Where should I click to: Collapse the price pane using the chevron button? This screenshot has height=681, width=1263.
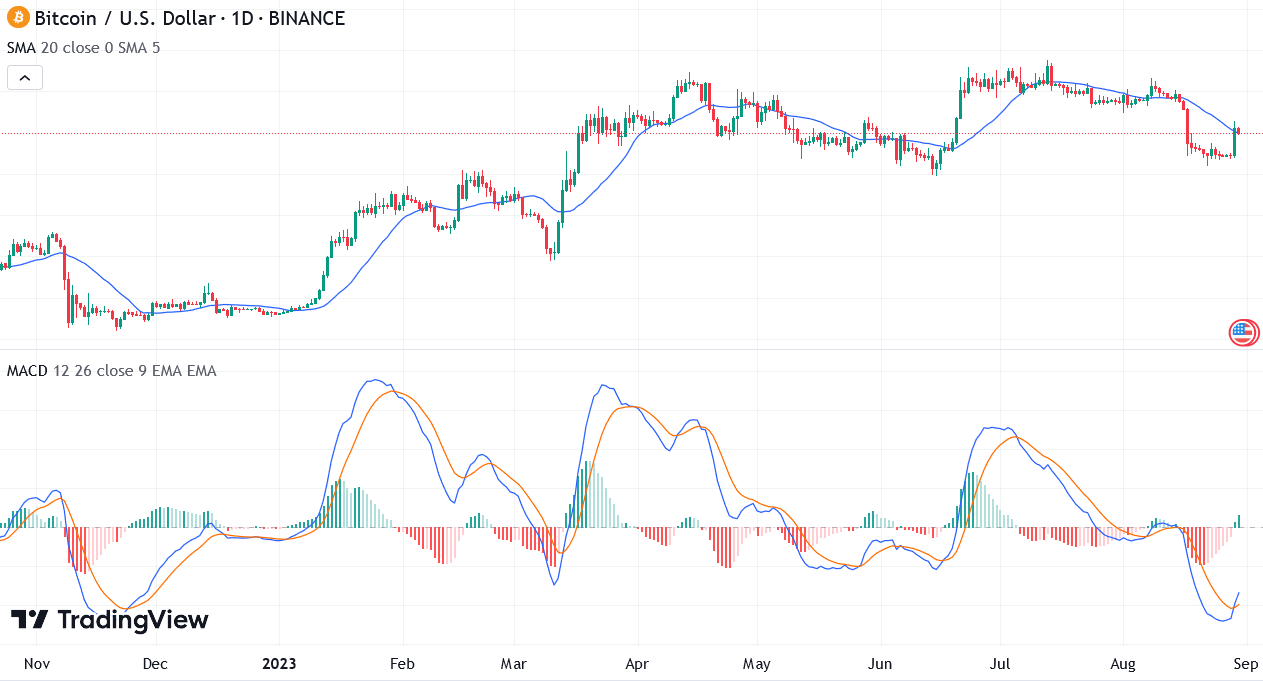(x=24, y=77)
